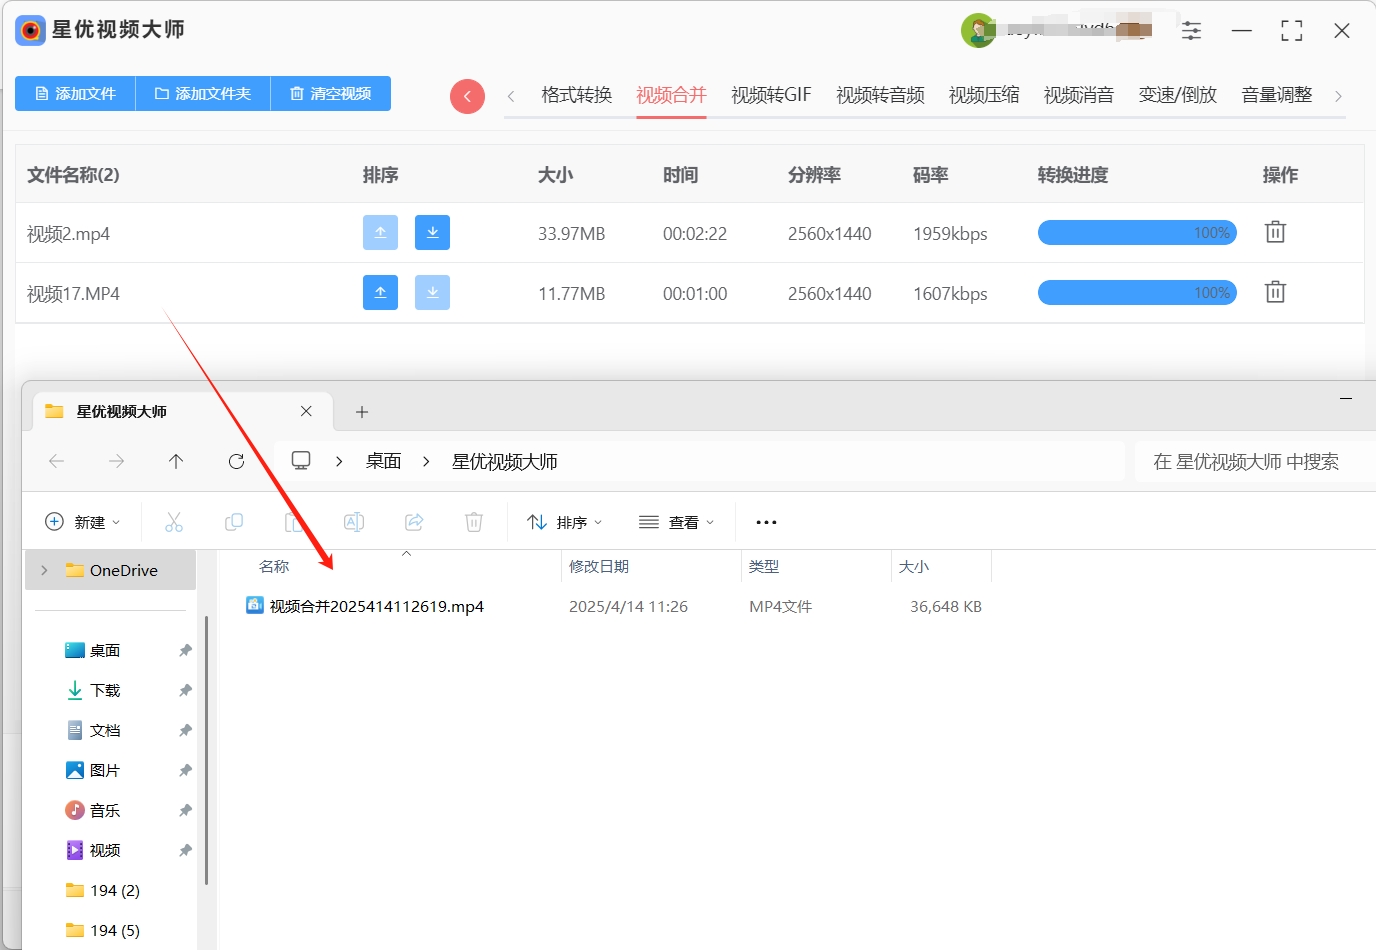Select the 视频17.MP4 file name

coord(73,294)
